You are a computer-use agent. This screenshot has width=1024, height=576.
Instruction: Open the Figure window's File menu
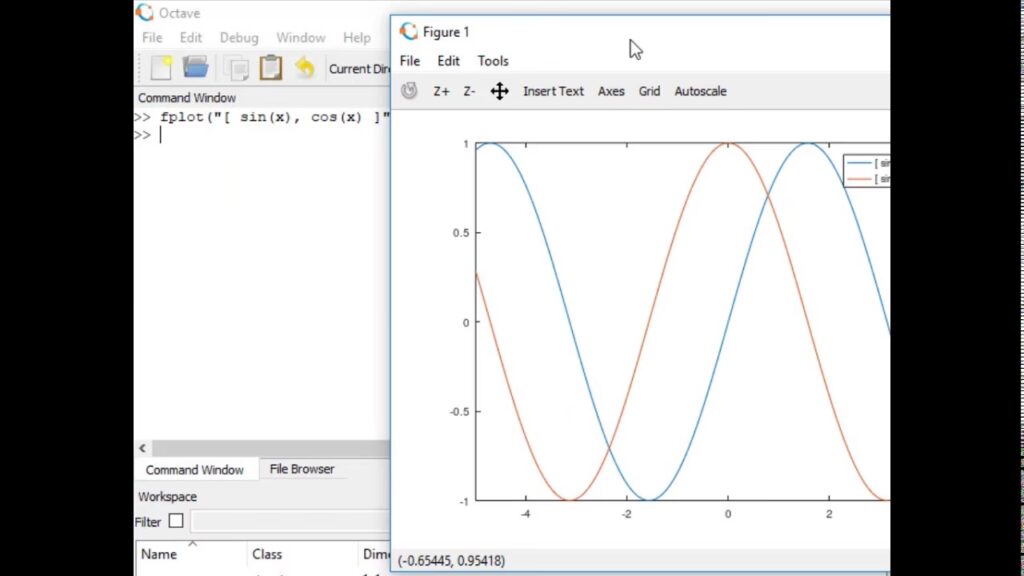click(410, 61)
